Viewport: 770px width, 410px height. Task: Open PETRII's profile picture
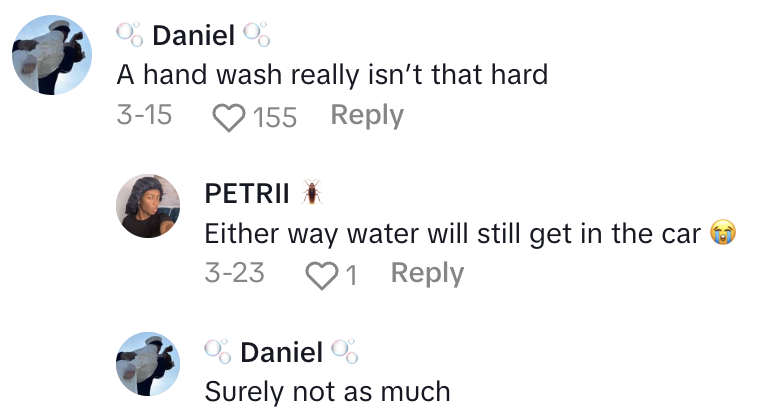[150, 206]
